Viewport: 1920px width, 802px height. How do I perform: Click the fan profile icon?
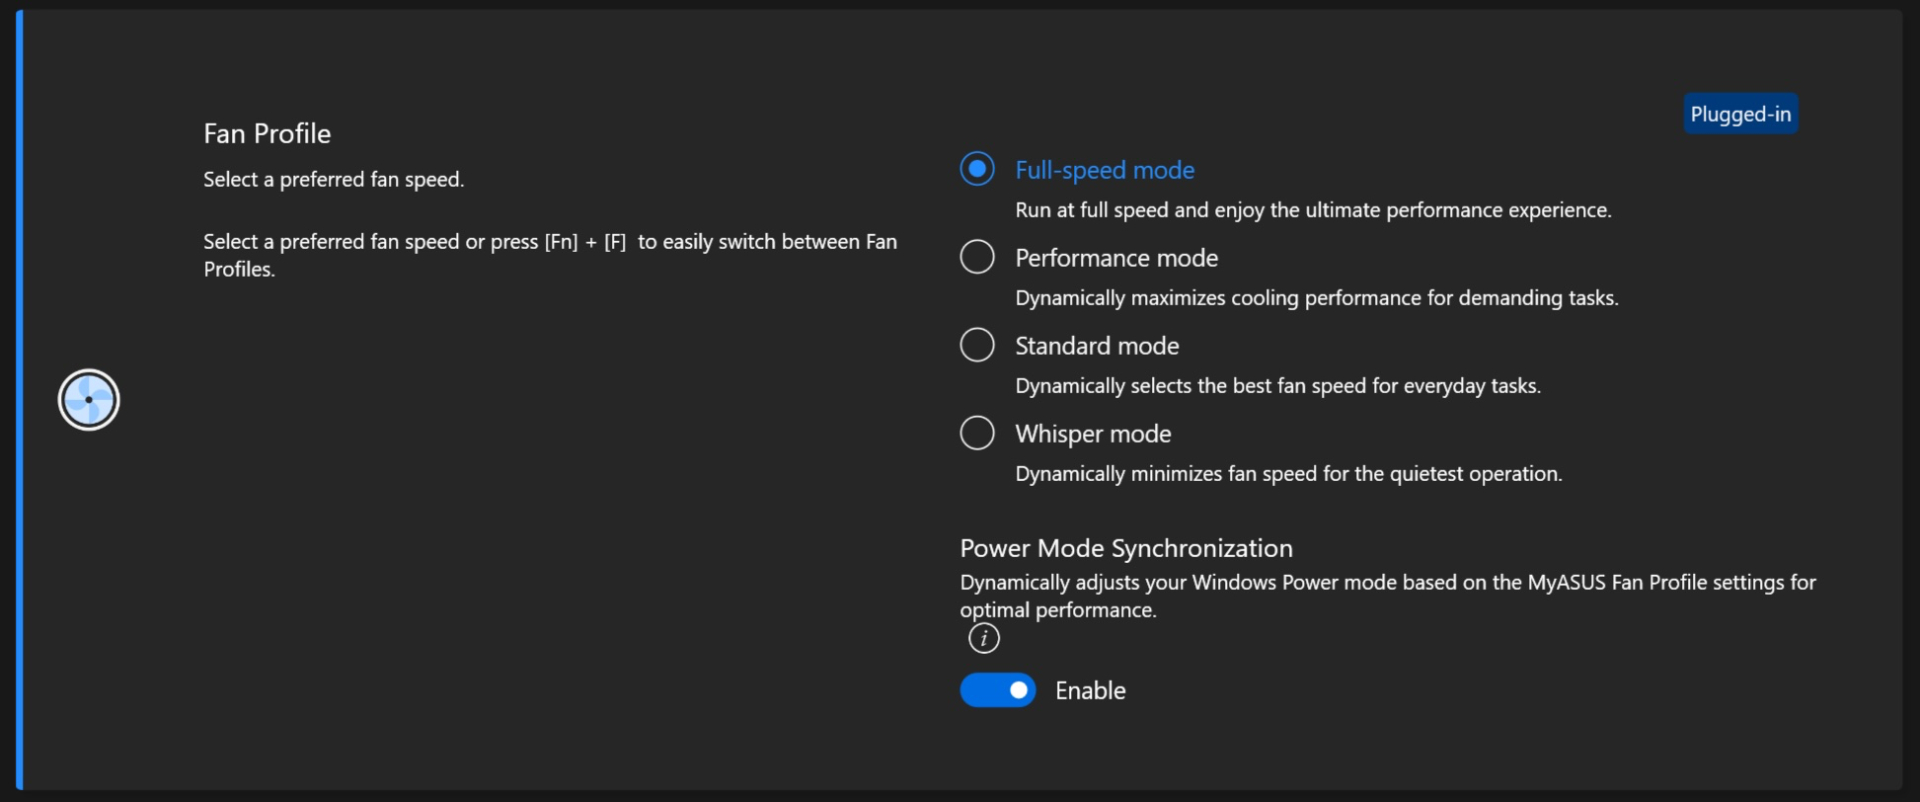[89, 400]
